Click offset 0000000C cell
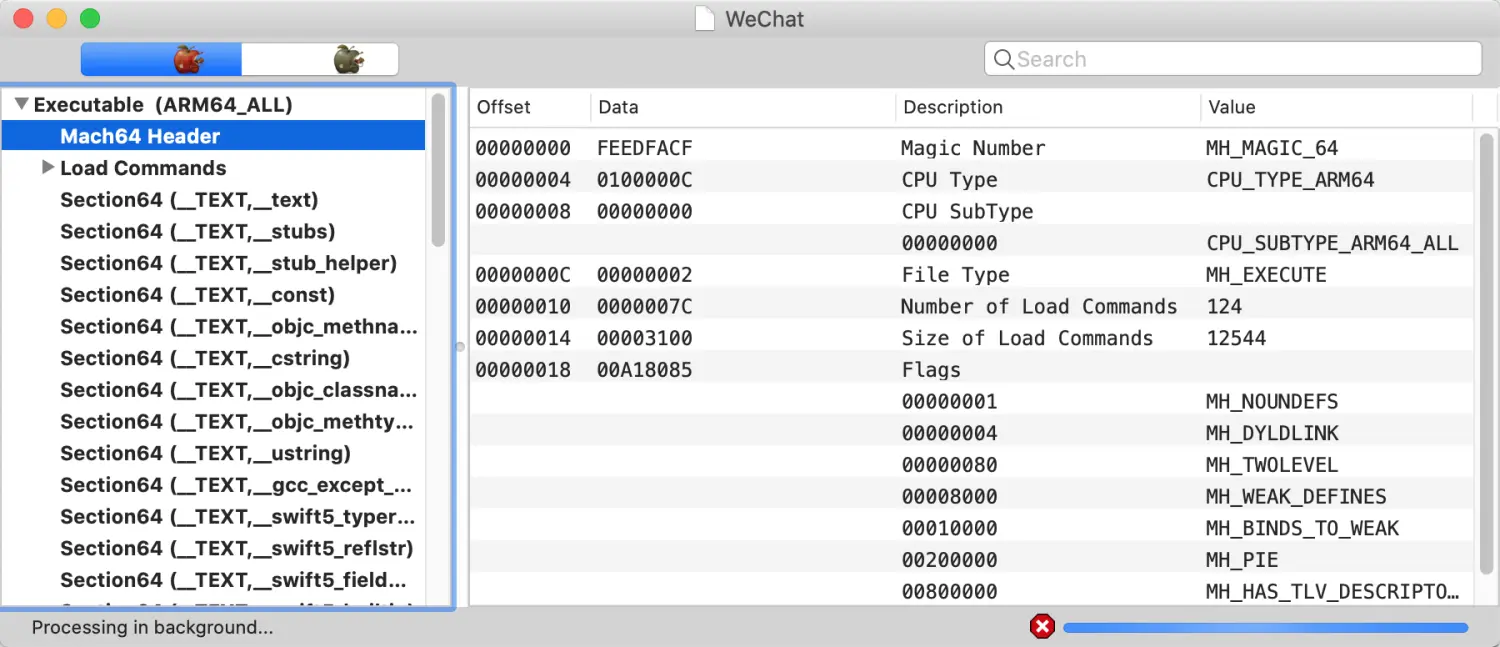Image resolution: width=1500 pixels, height=647 pixels. [523, 275]
